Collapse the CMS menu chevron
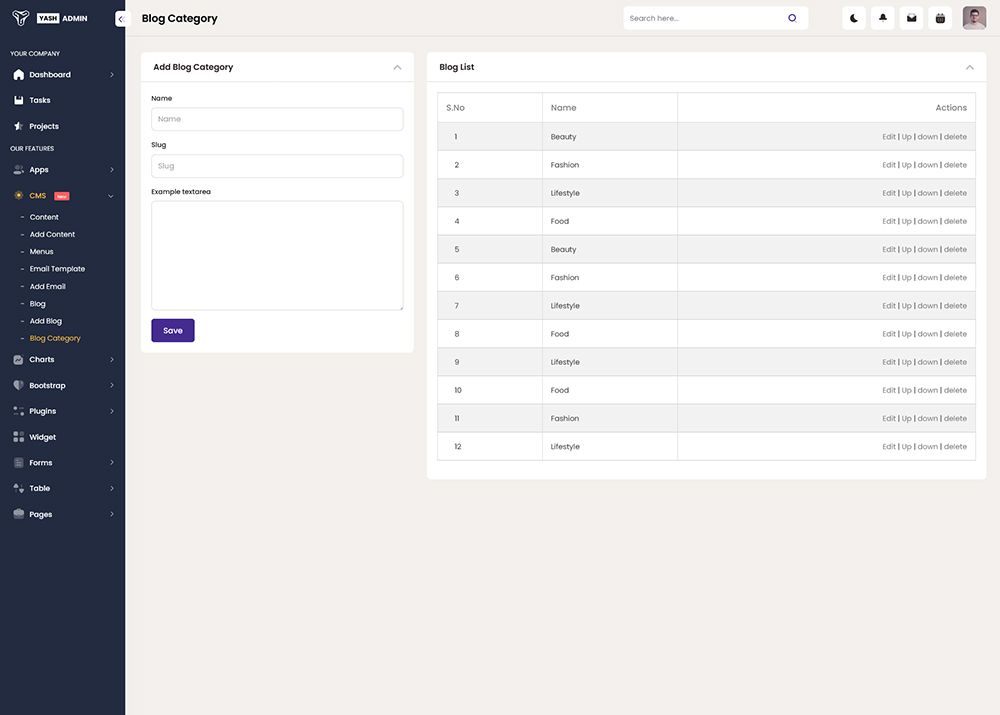Screen dimensions: 1000x715 pyautogui.click(x=111, y=196)
